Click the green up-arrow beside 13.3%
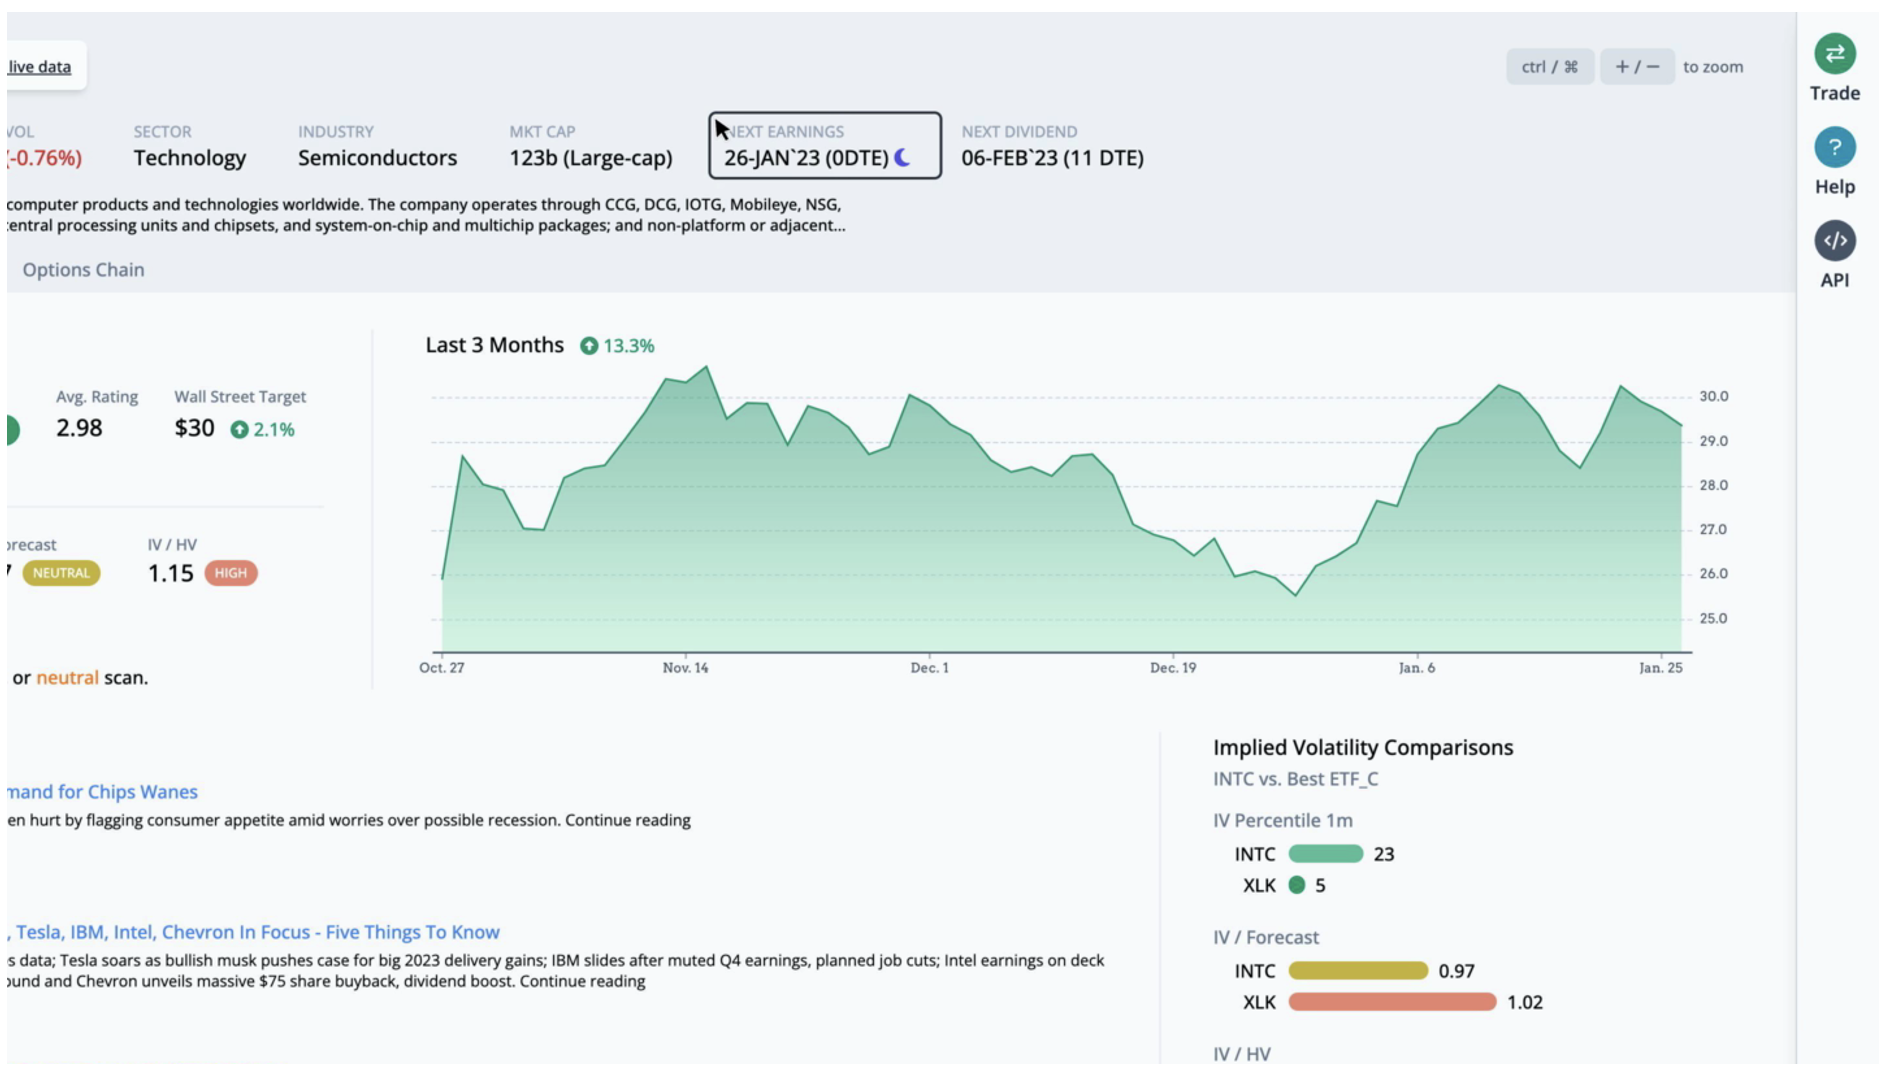Image resolution: width=1894 pixels, height=1074 pixels. pos(590,345)
